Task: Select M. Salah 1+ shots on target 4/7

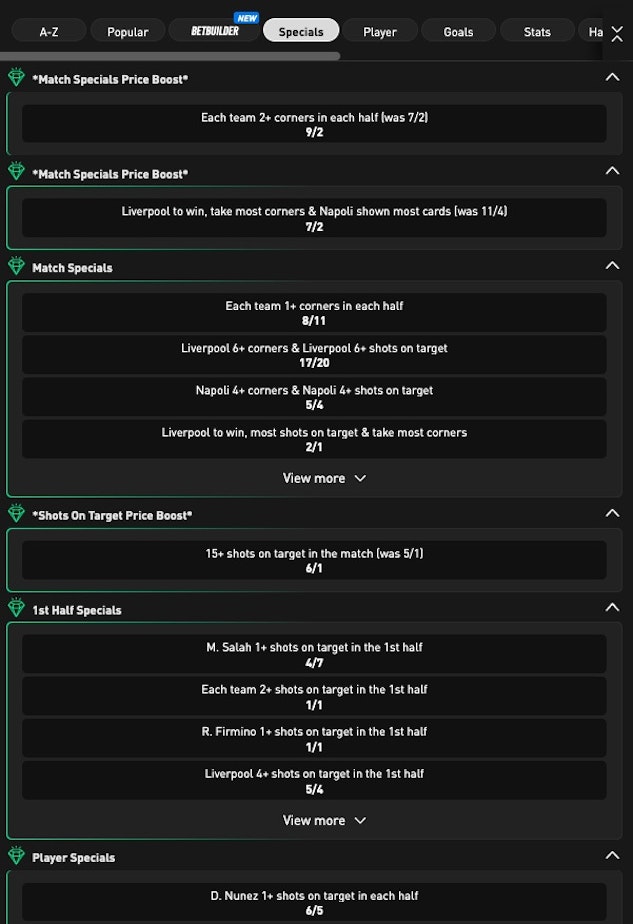Action: [314, 654]
